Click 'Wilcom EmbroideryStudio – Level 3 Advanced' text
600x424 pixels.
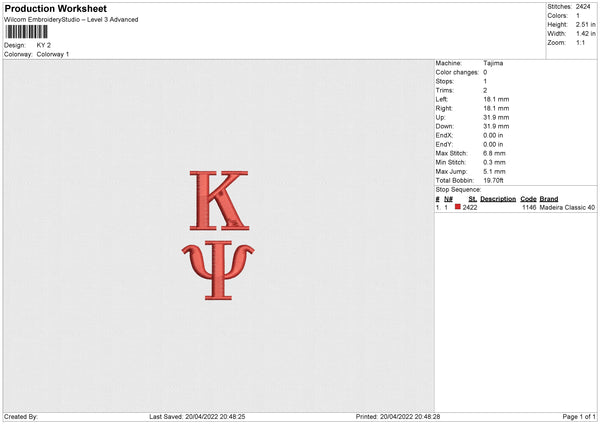[x=71, y=20]
